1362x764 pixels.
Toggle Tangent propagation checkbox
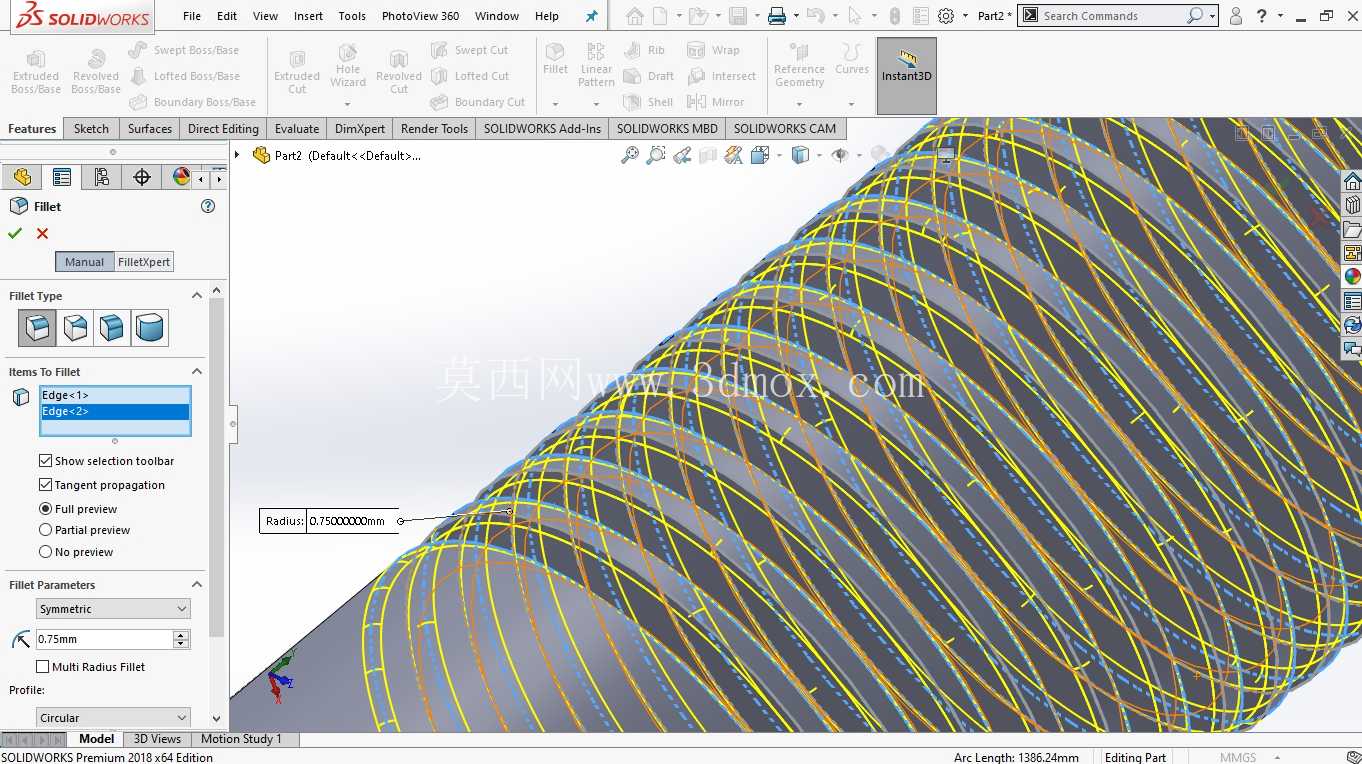(45, 485)
